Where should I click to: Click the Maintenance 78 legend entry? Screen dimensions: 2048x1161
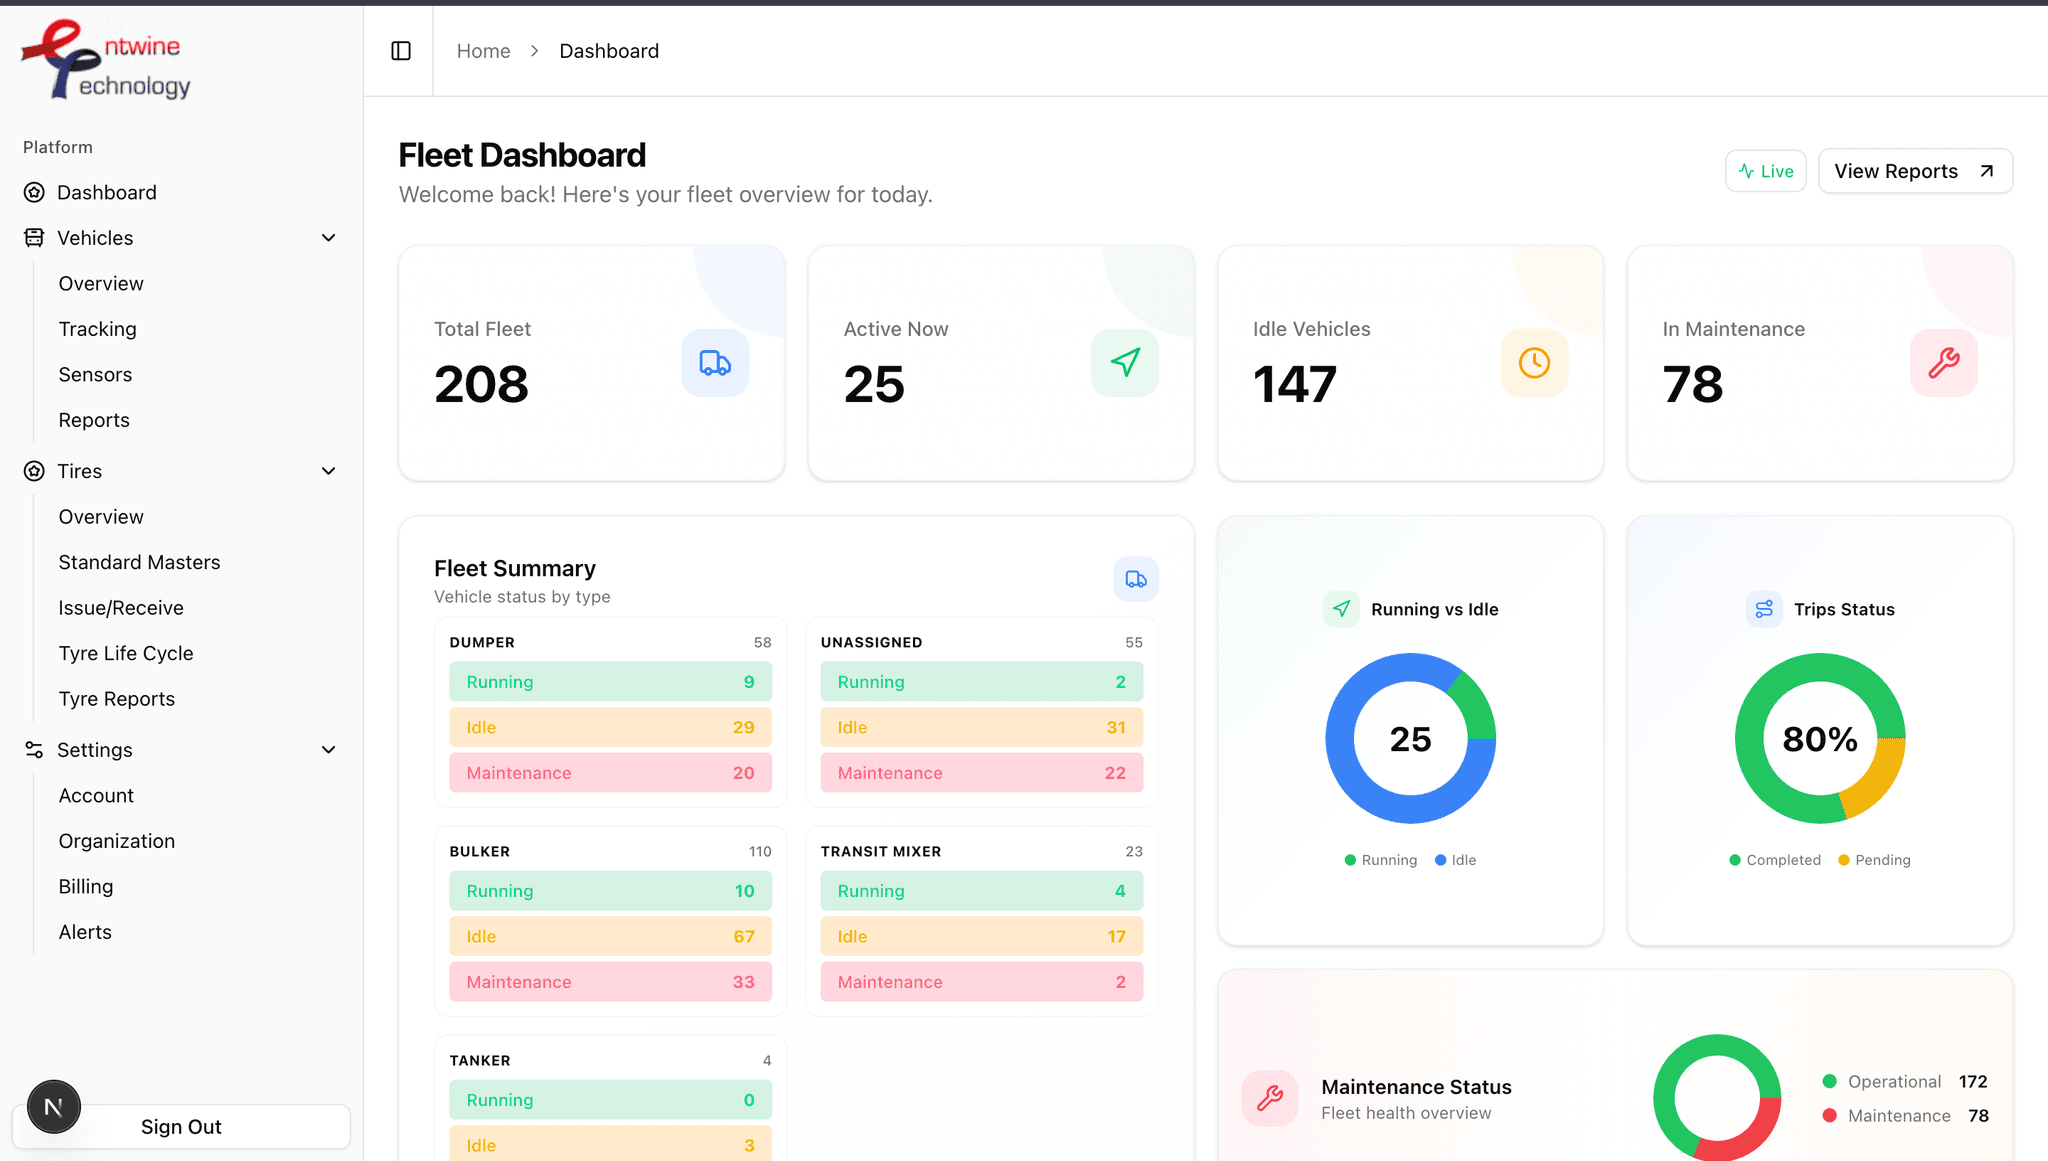click(x=1906, y=1116)
